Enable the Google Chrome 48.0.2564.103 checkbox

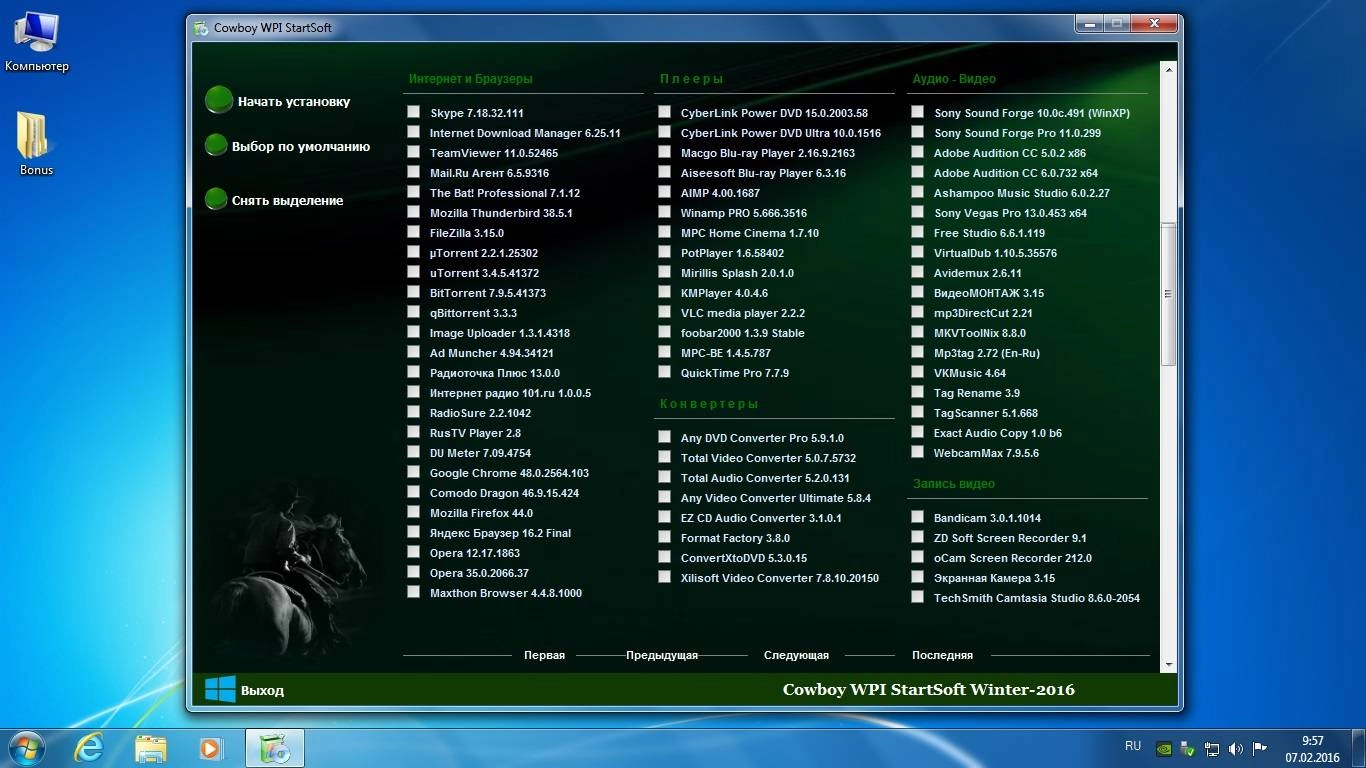click(x=413, y=472)
